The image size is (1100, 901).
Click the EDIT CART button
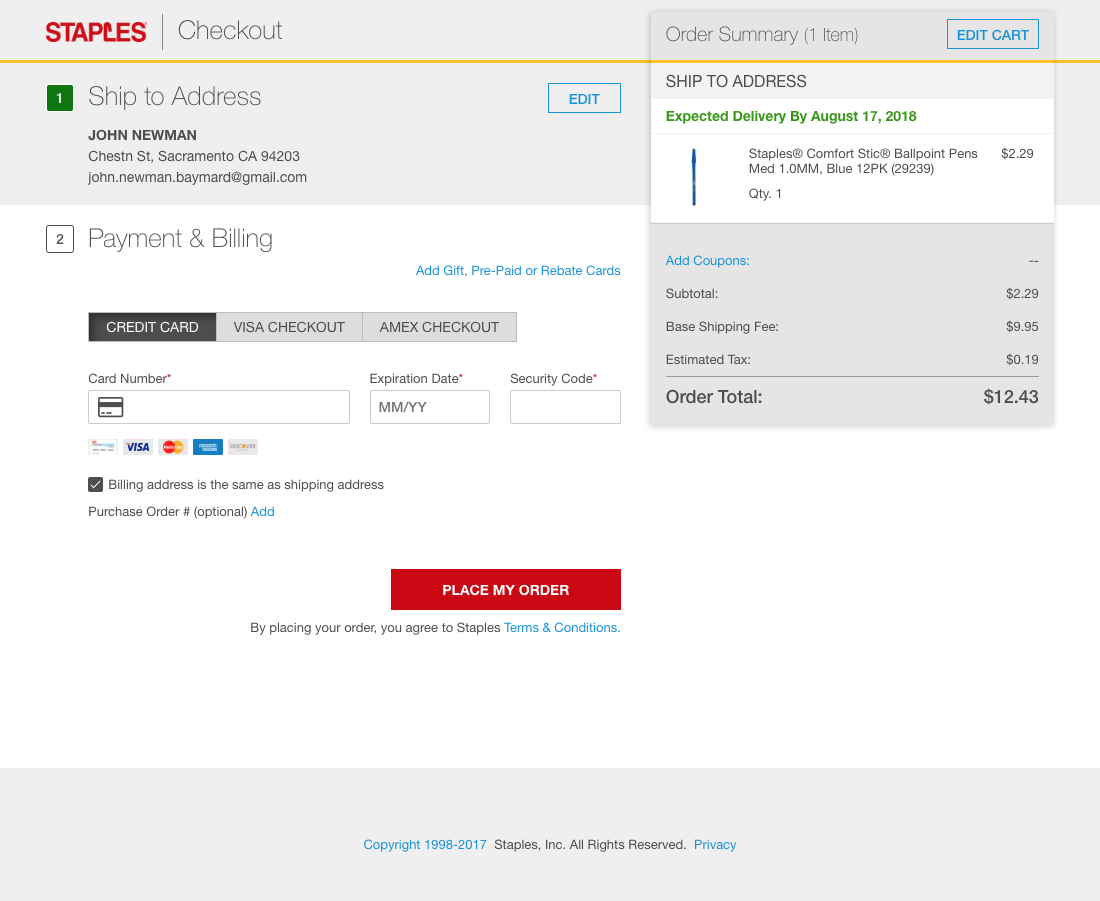[x=992, y=33]
